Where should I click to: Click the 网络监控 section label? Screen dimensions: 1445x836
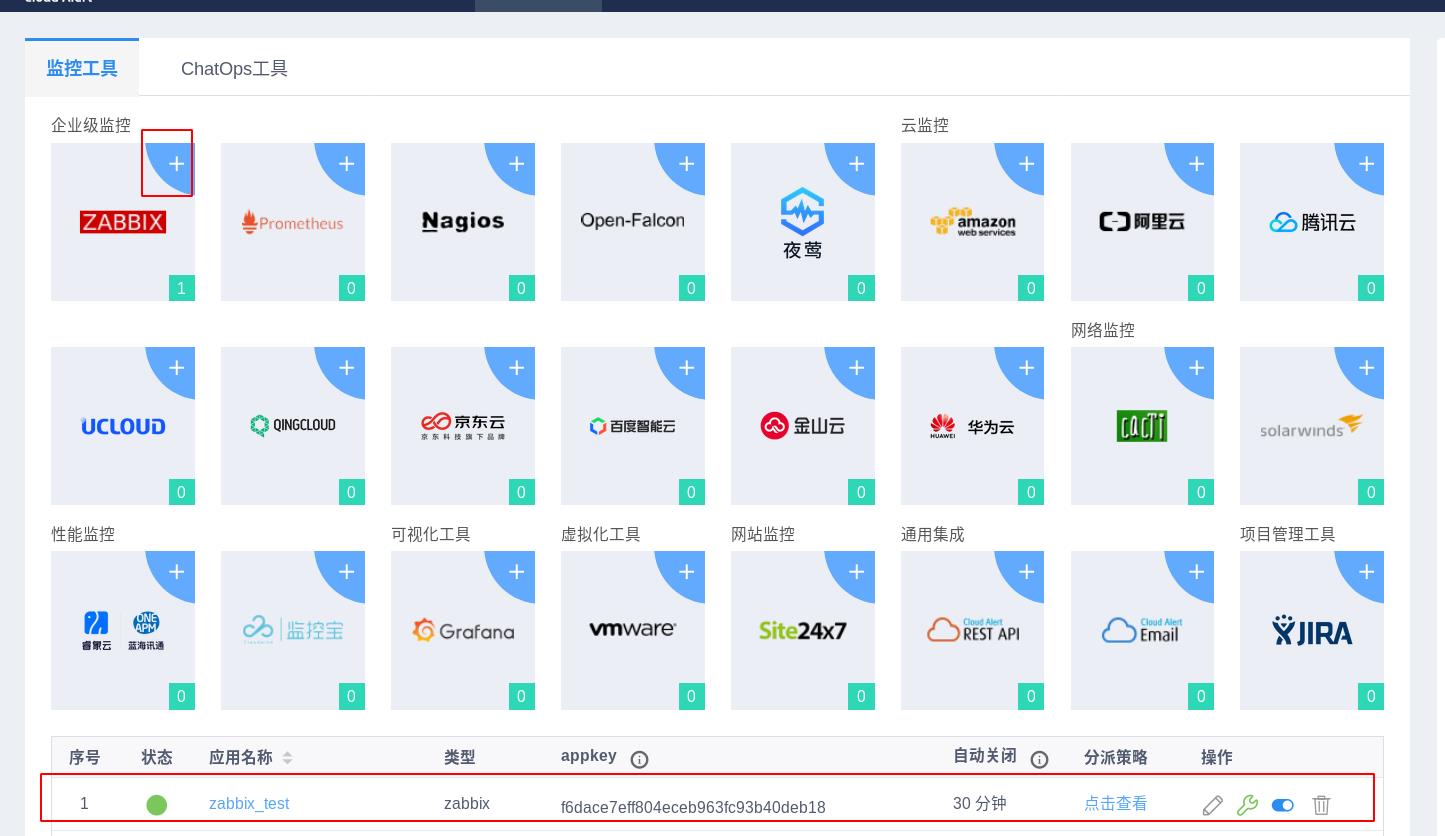1103,330
